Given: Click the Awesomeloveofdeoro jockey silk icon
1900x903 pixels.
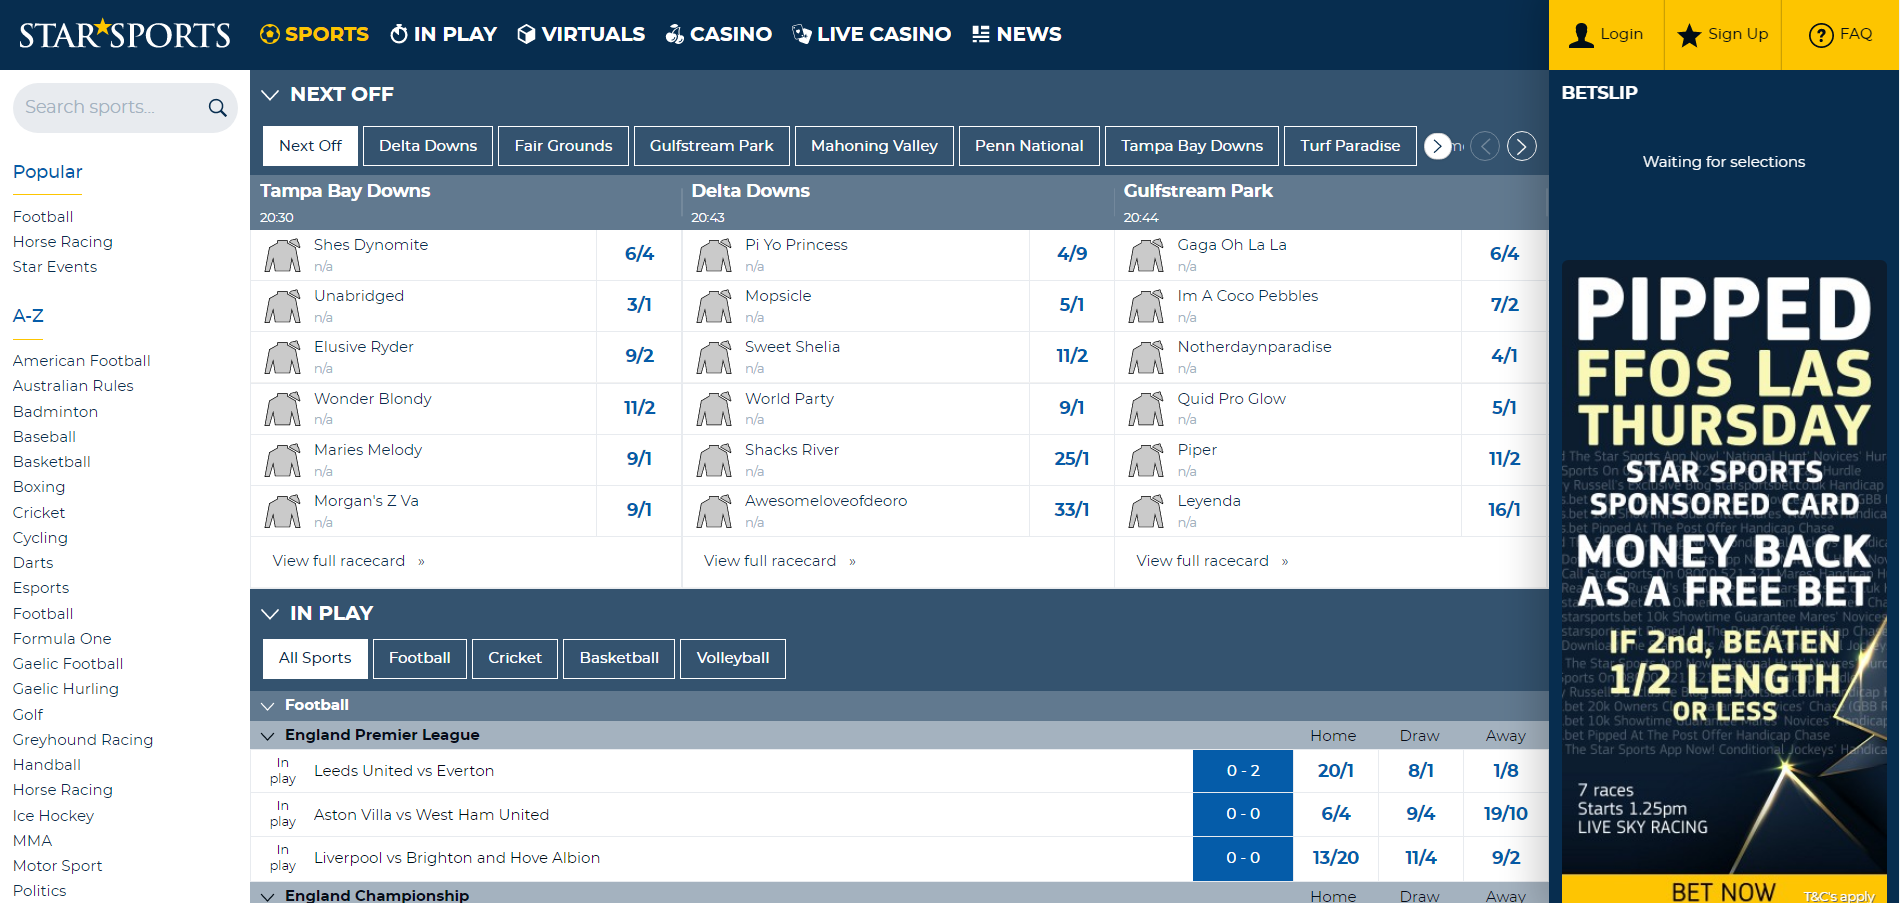Looking at the screenshot, I should point(714,511).
